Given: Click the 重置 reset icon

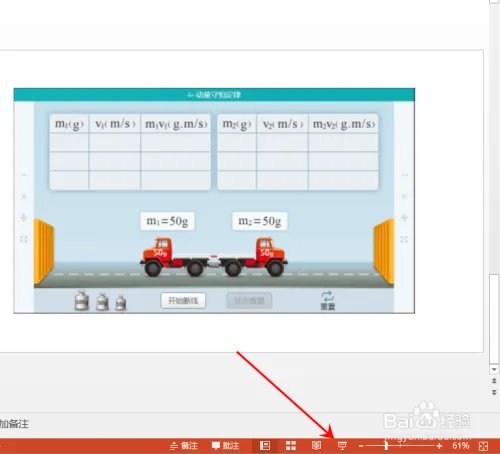Looking at the screenshot, I should [327, 300].
